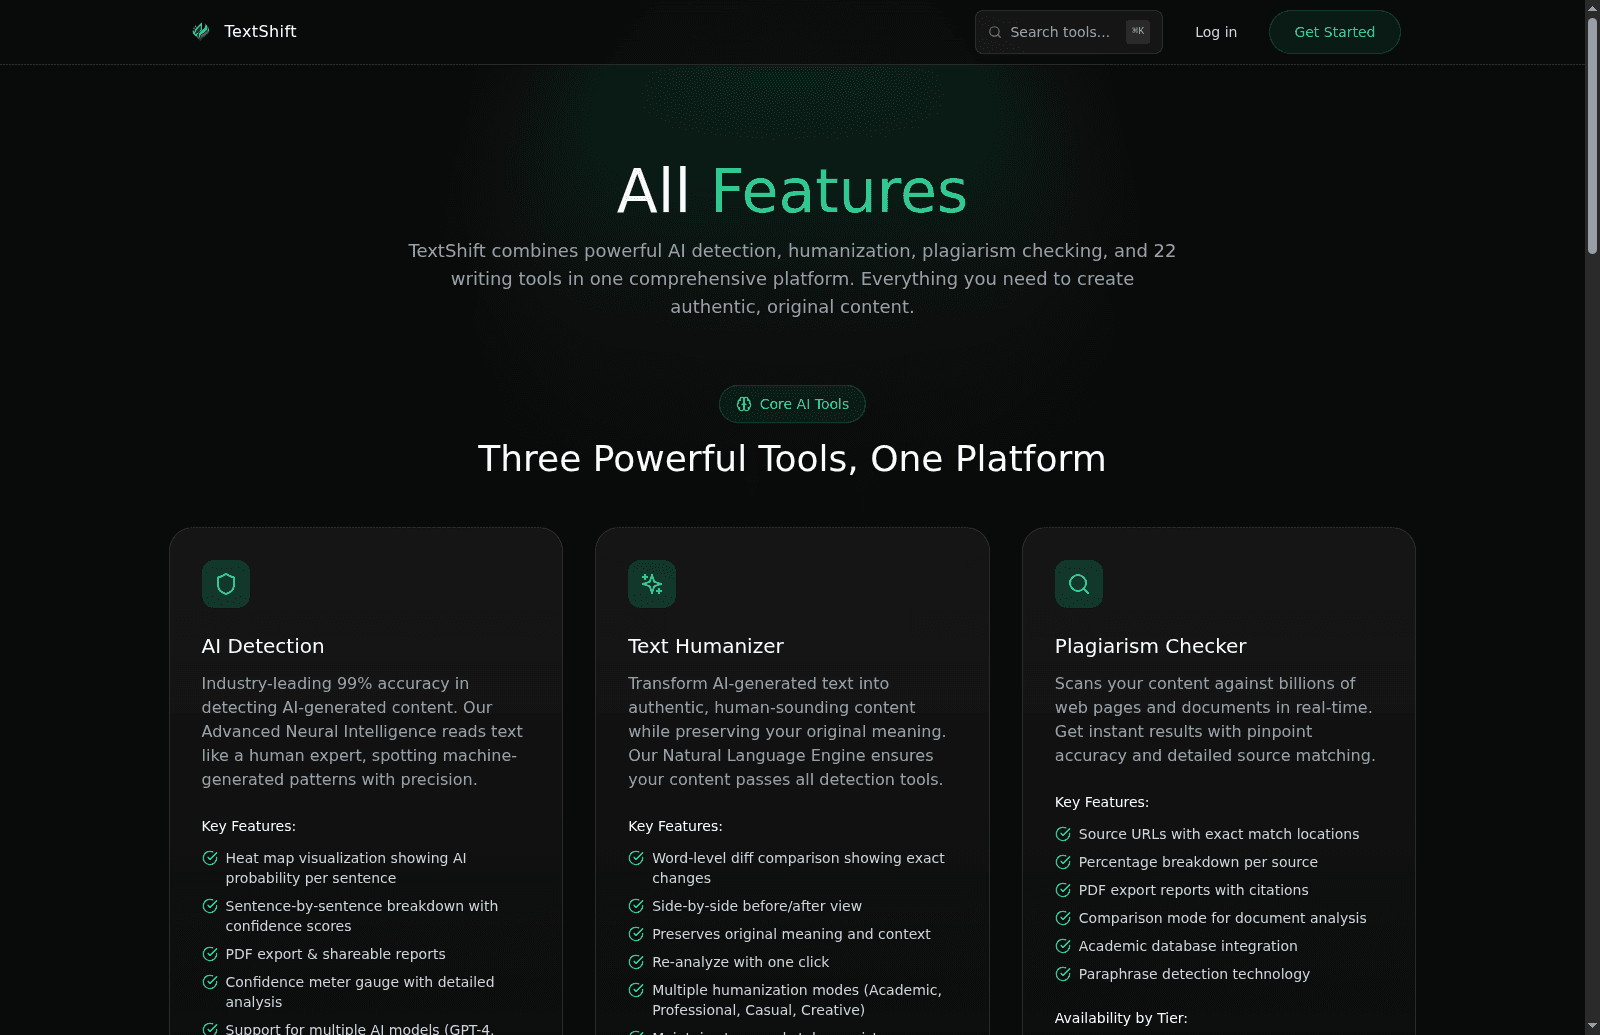Screen dimensions: 1600x1035
Task: Click the ⌘K keyboard shortcut badge
Action: (1138, 32)
